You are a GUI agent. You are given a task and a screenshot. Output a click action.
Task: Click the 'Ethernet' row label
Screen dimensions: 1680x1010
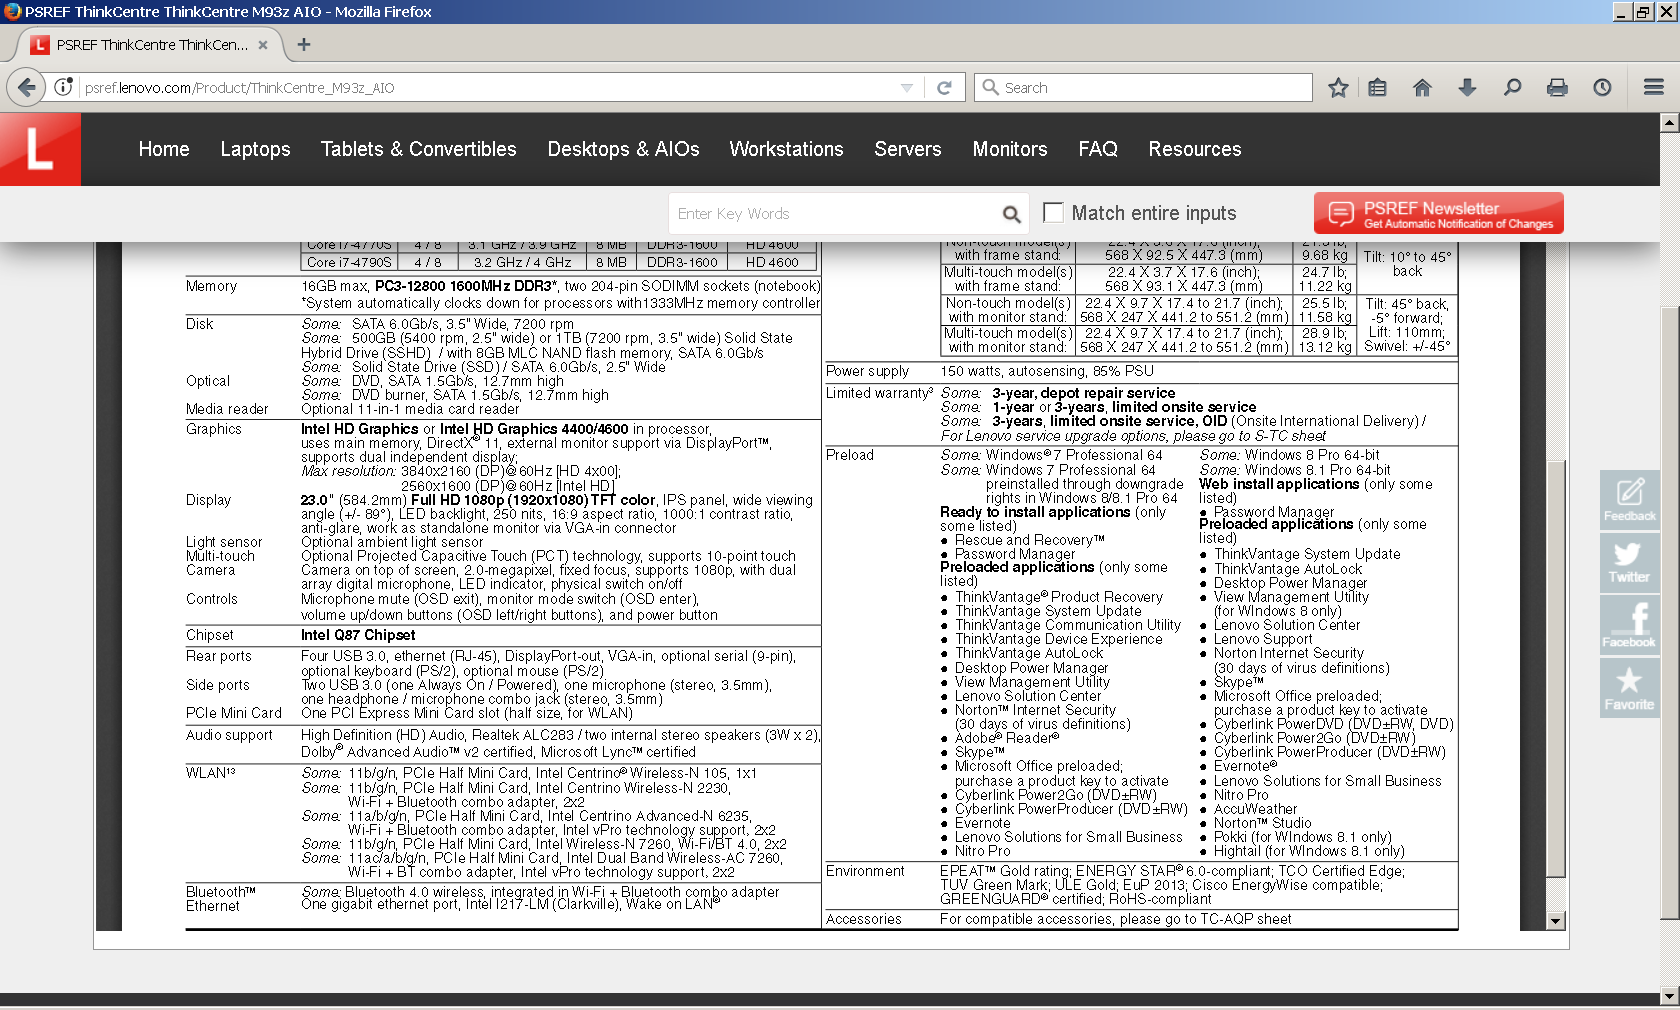click(x=213, y=906)
